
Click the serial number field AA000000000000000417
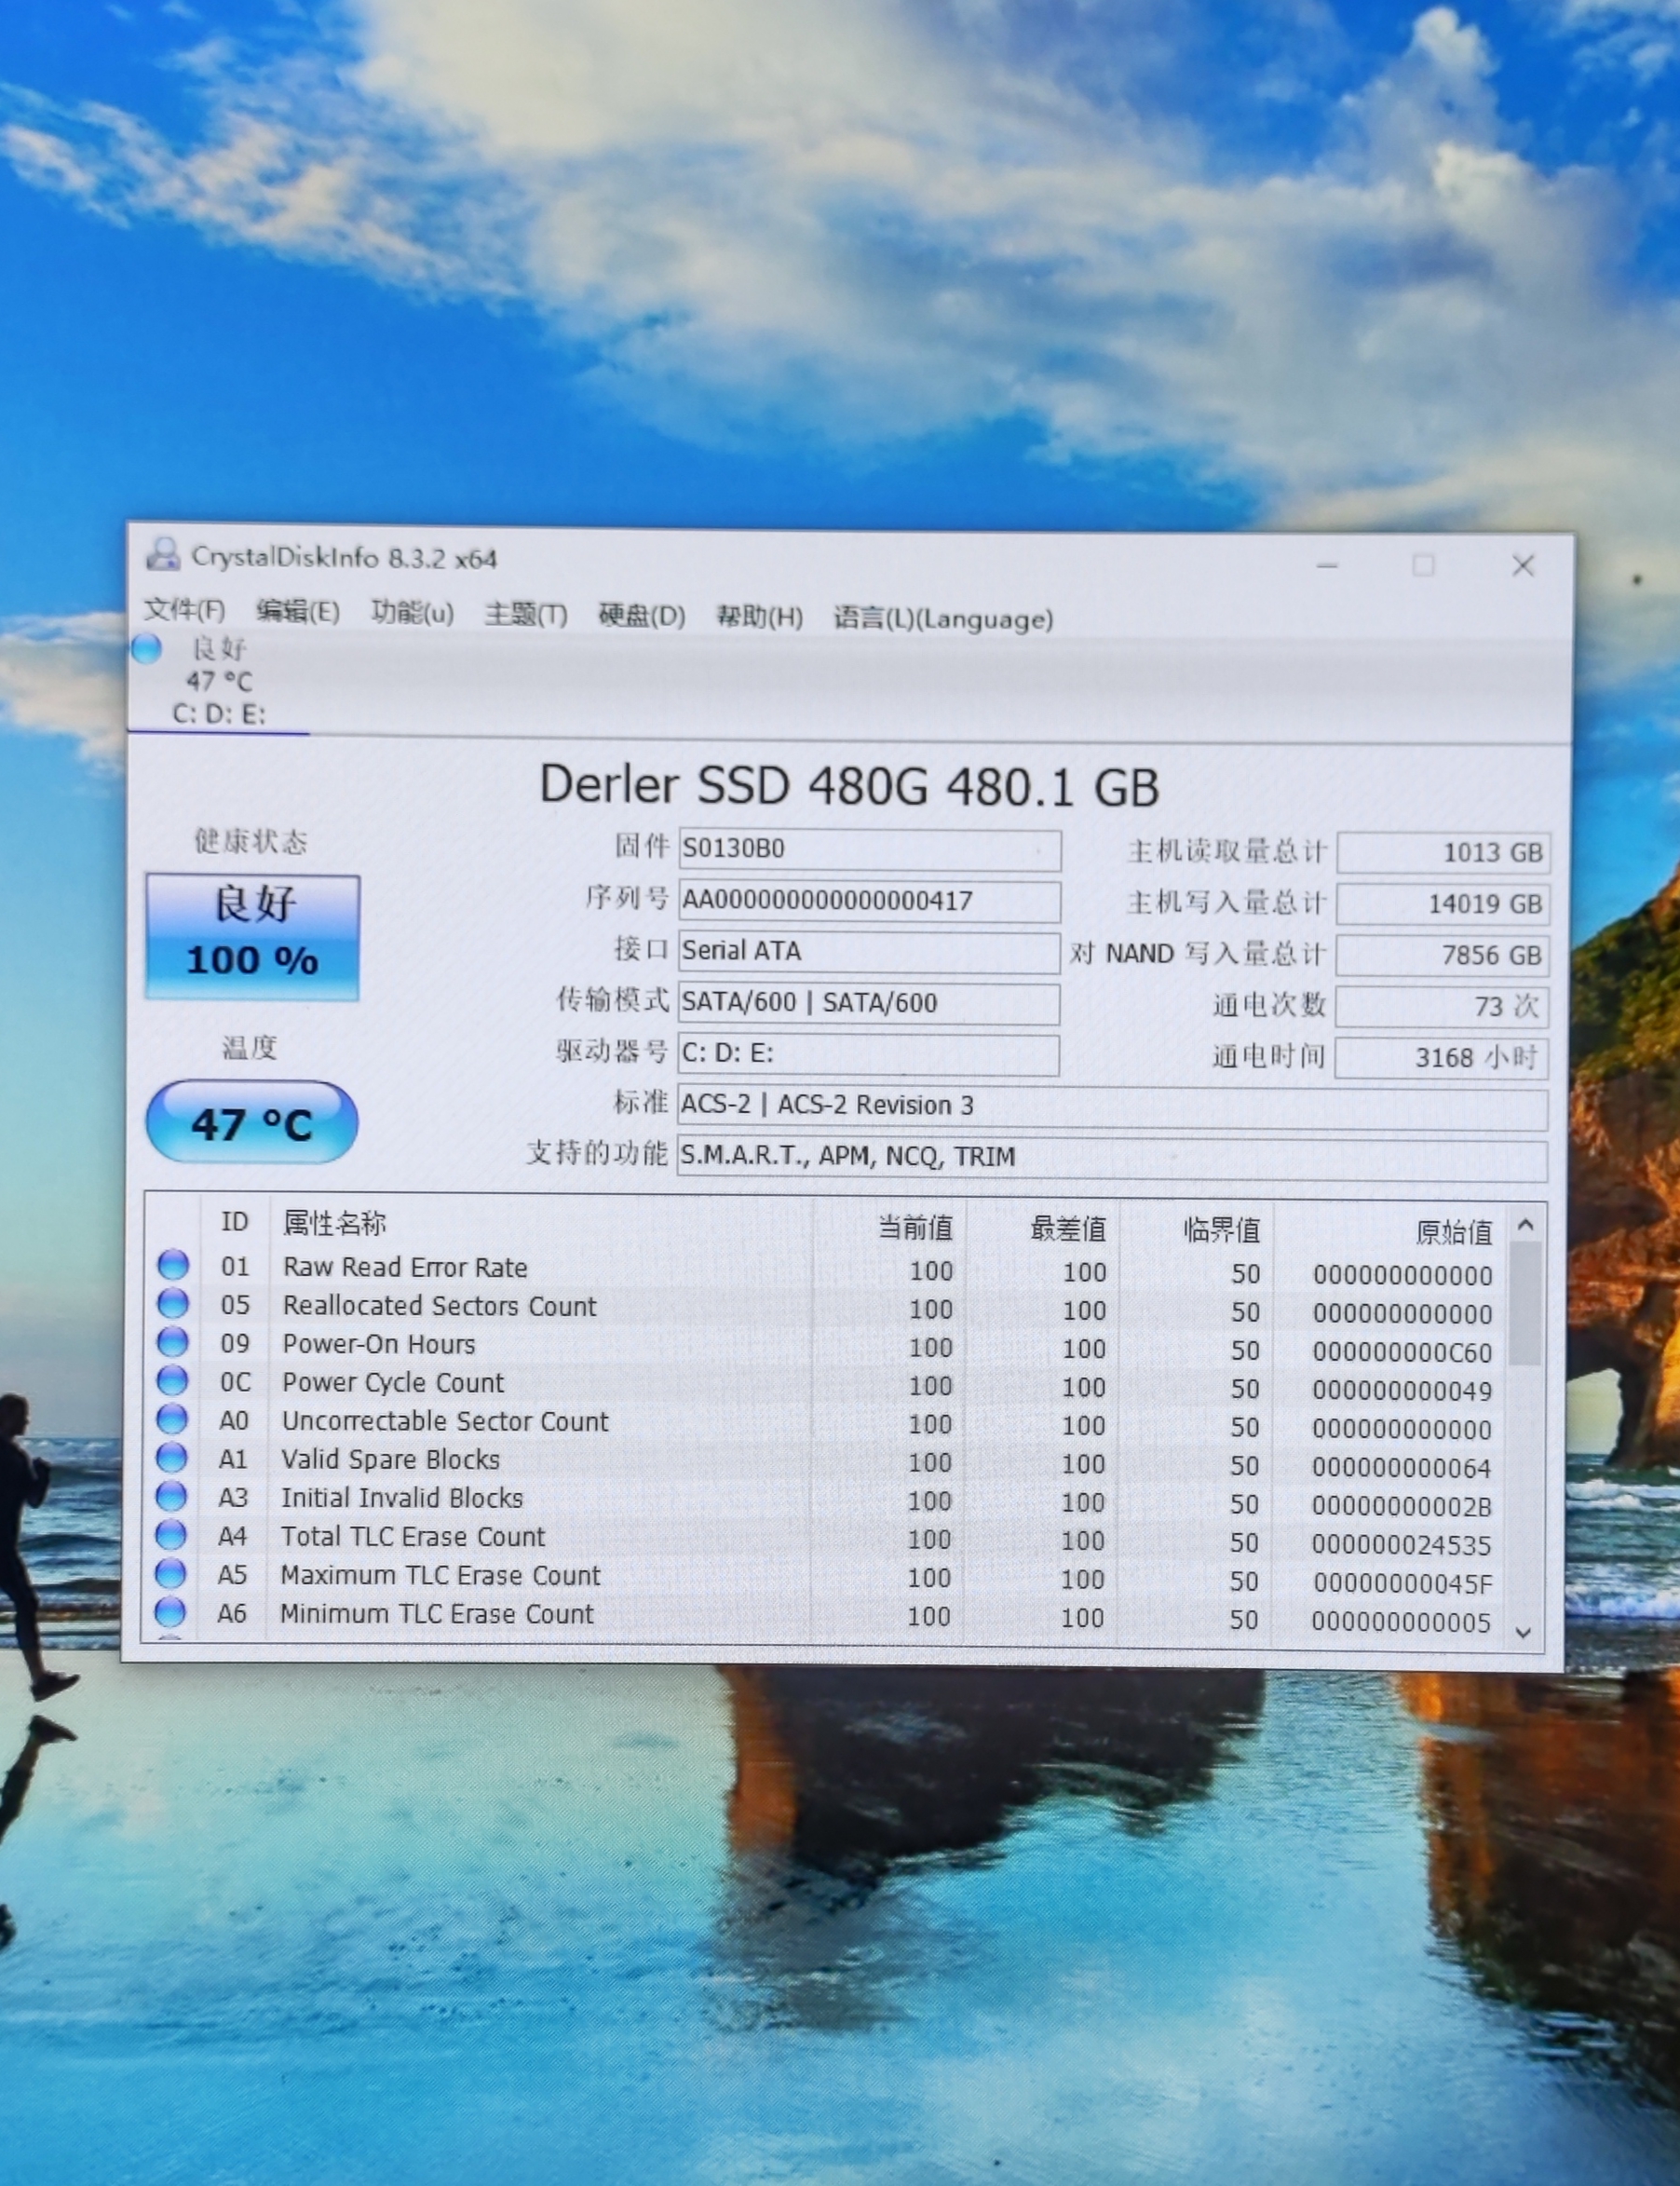[868, 901]
